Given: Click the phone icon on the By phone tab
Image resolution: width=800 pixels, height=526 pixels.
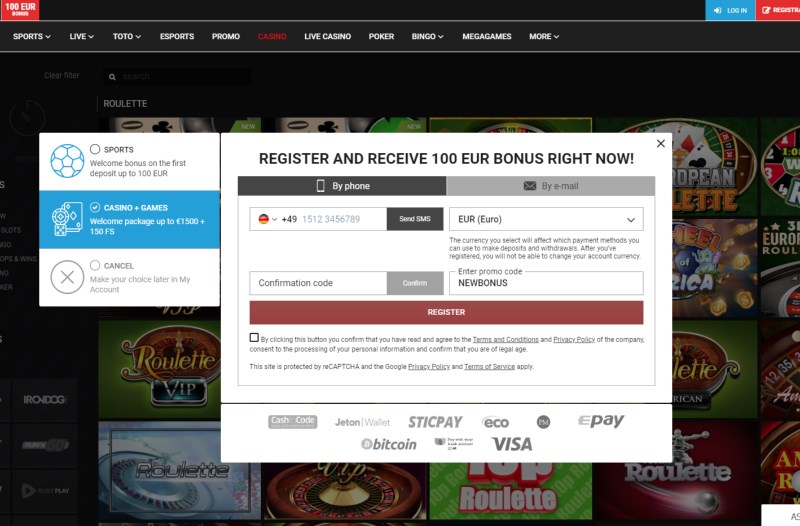Looking at the screenshot, I should click(x=320, y=186).
